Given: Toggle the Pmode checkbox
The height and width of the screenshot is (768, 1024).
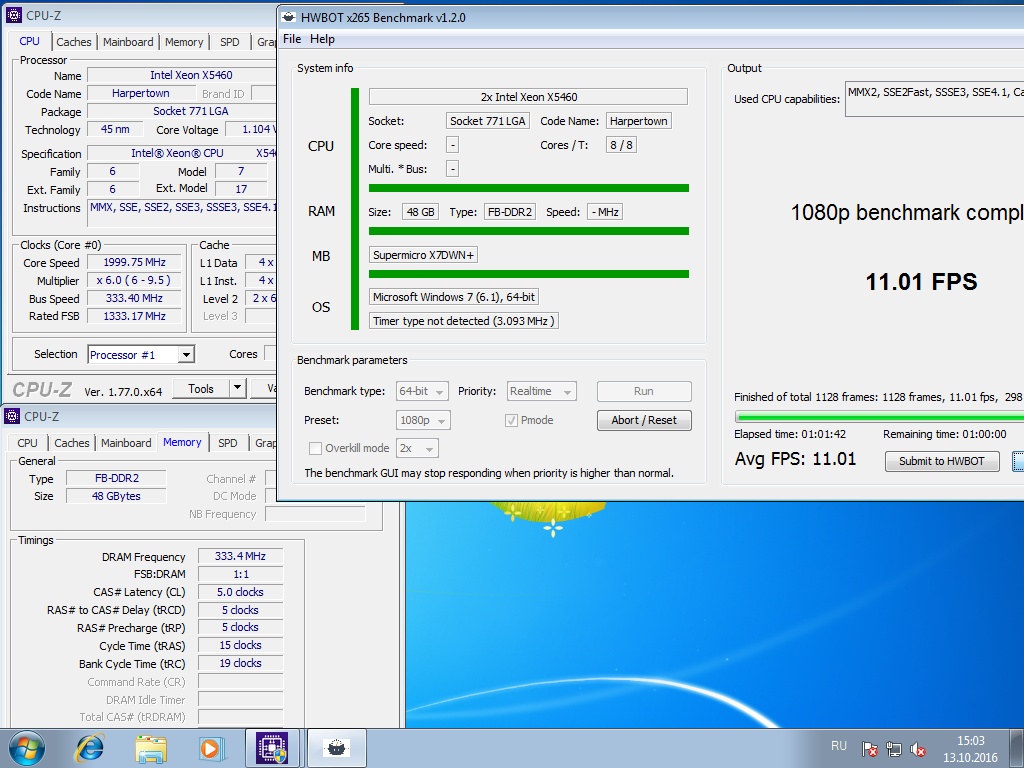Looking at the screenshot, I should pyautogui.click(x=511, y=420).
